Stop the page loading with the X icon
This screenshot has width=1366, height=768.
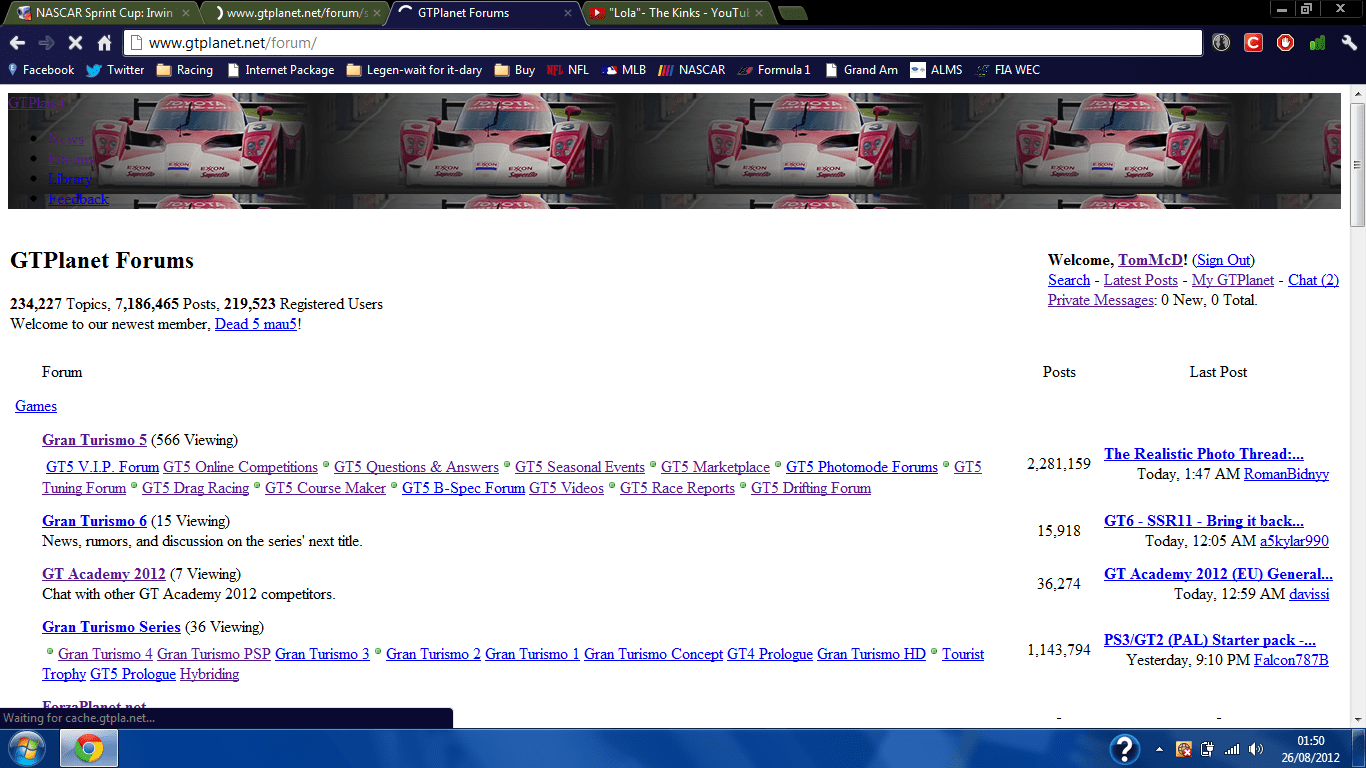coord(75,43)
